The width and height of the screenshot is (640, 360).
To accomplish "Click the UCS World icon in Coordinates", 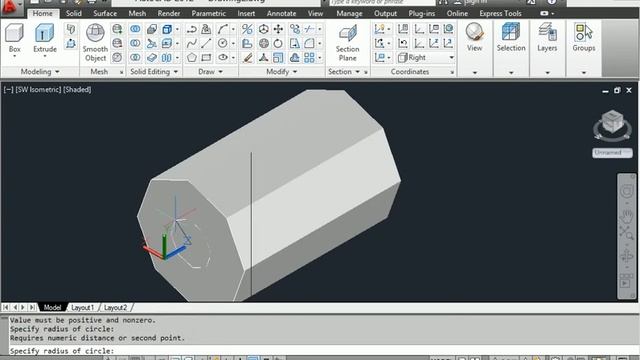I will tap(448, 29).
